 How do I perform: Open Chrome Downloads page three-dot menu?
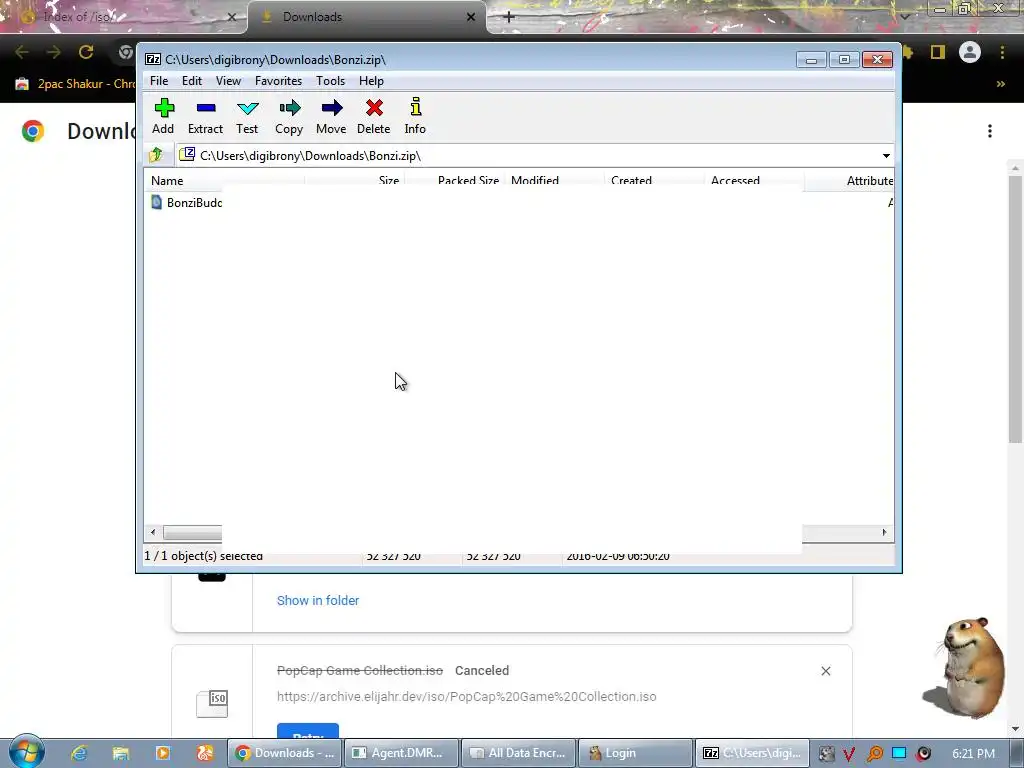[990, 131]
